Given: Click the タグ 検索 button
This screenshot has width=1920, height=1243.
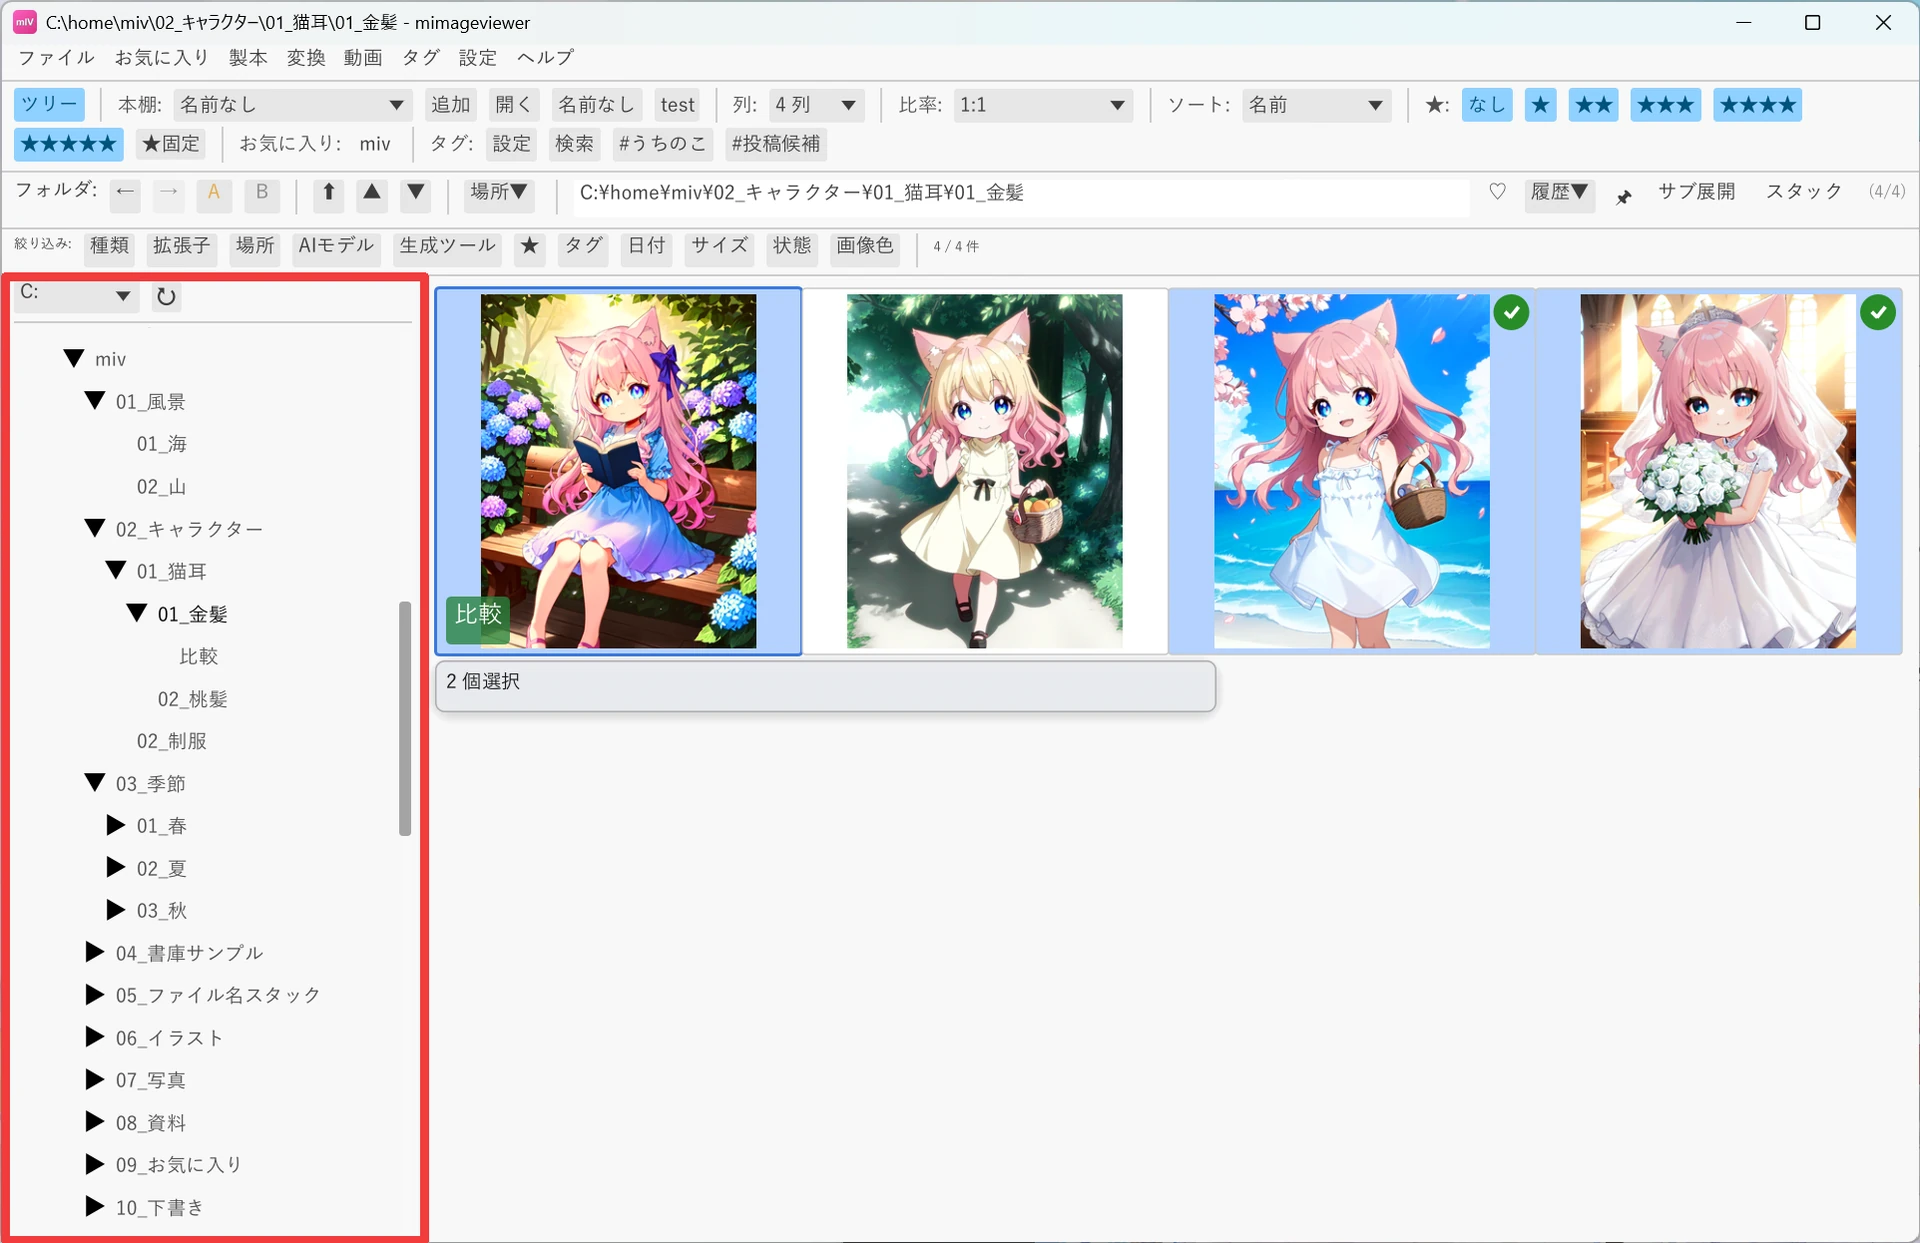Looking at the screenshot, I should point(574,144).
